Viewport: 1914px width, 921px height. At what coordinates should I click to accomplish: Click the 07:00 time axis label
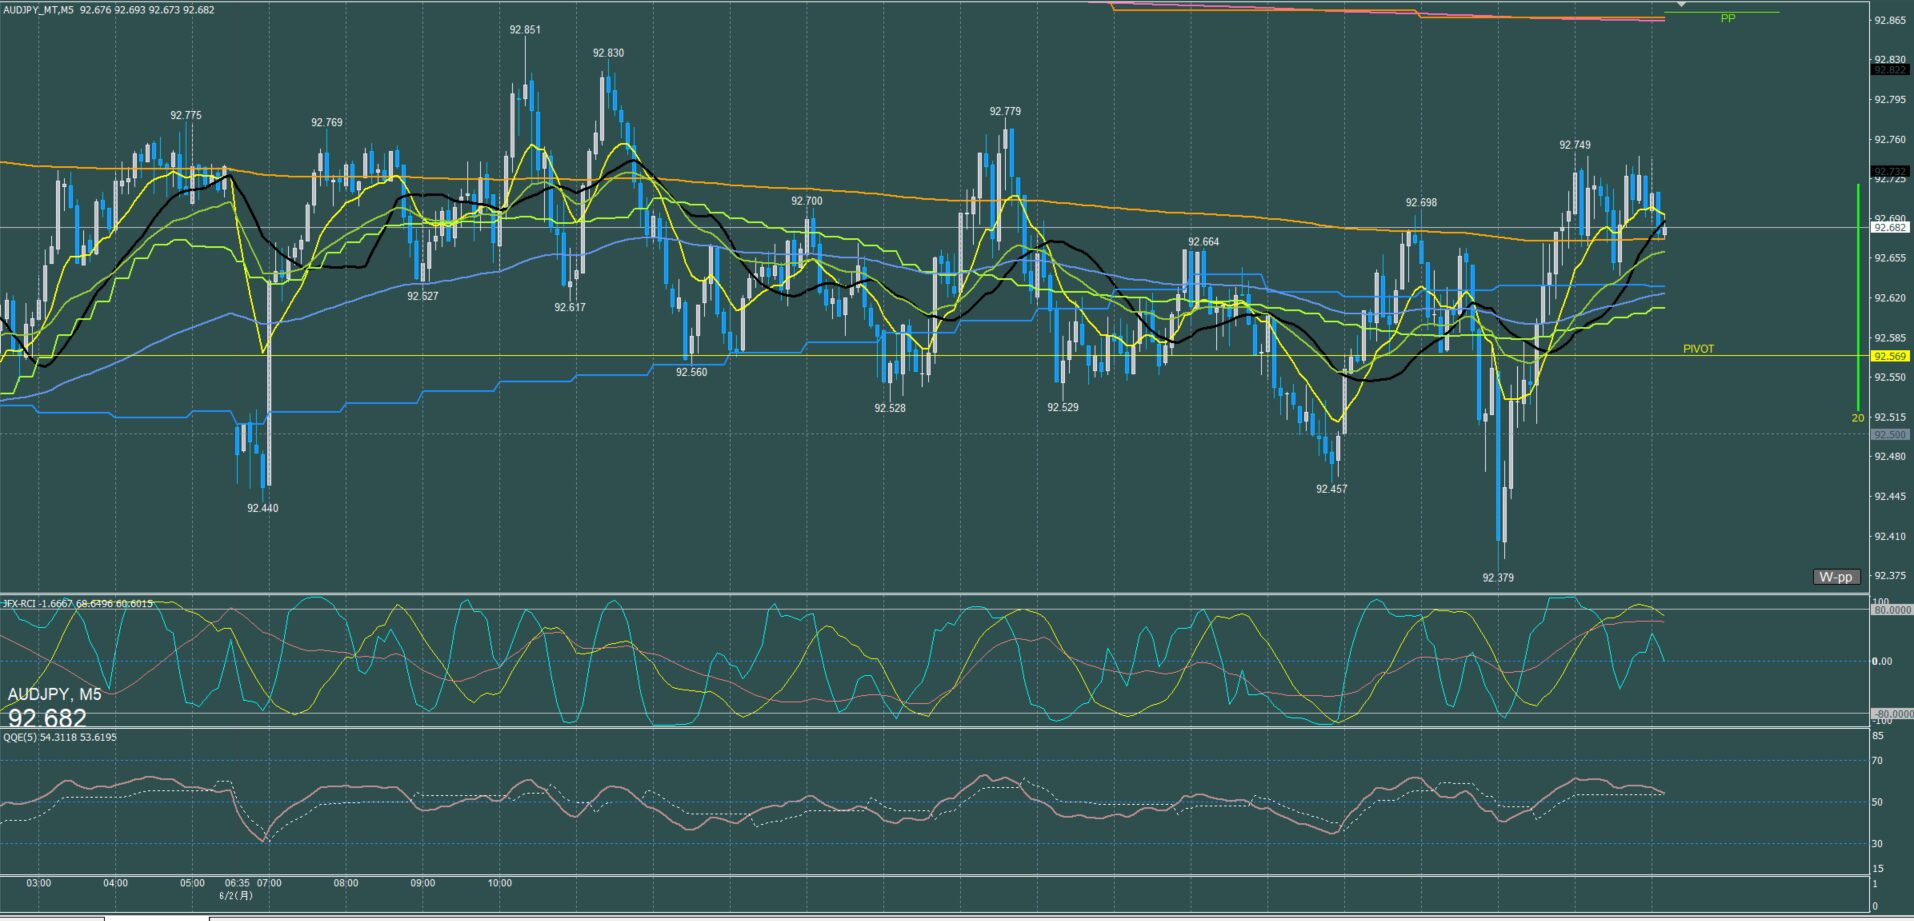[269, 883]
